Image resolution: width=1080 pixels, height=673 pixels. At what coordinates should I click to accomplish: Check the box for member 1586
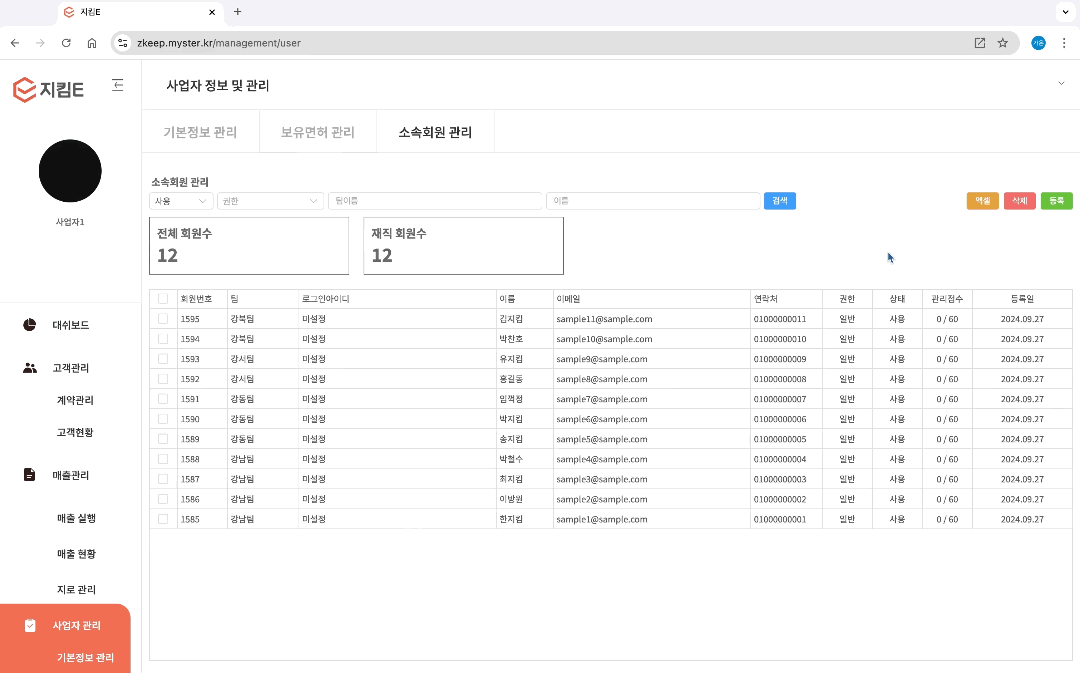[x=163, y=498]
